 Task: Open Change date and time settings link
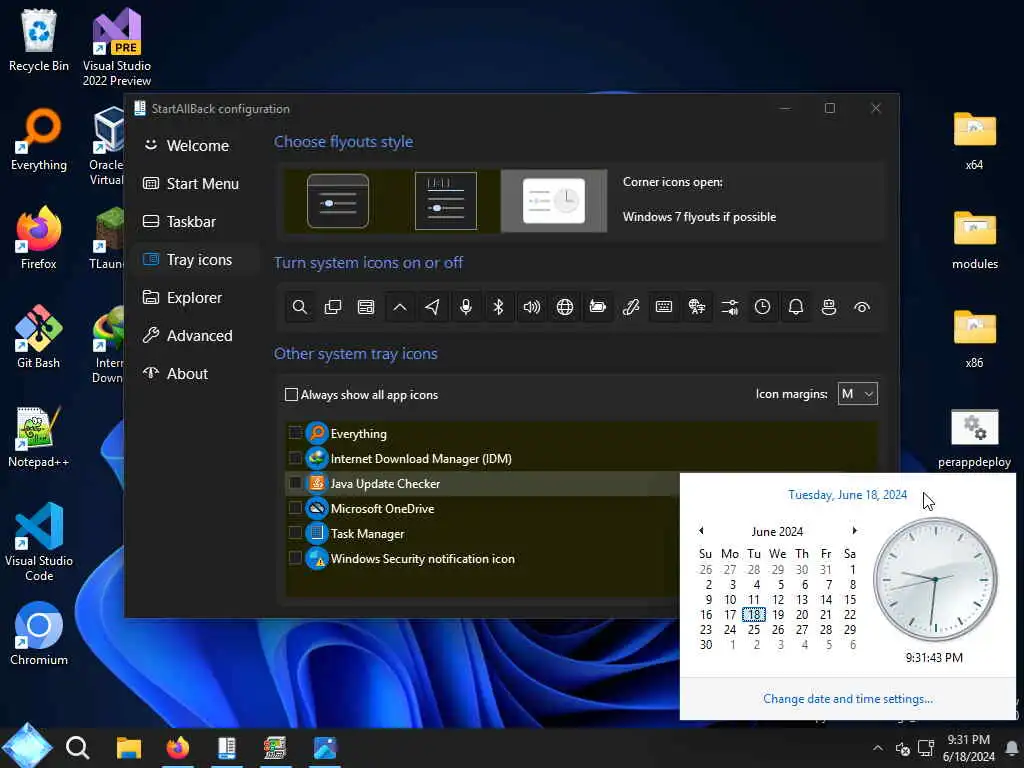pyautogui.click(x=848, y=699)
